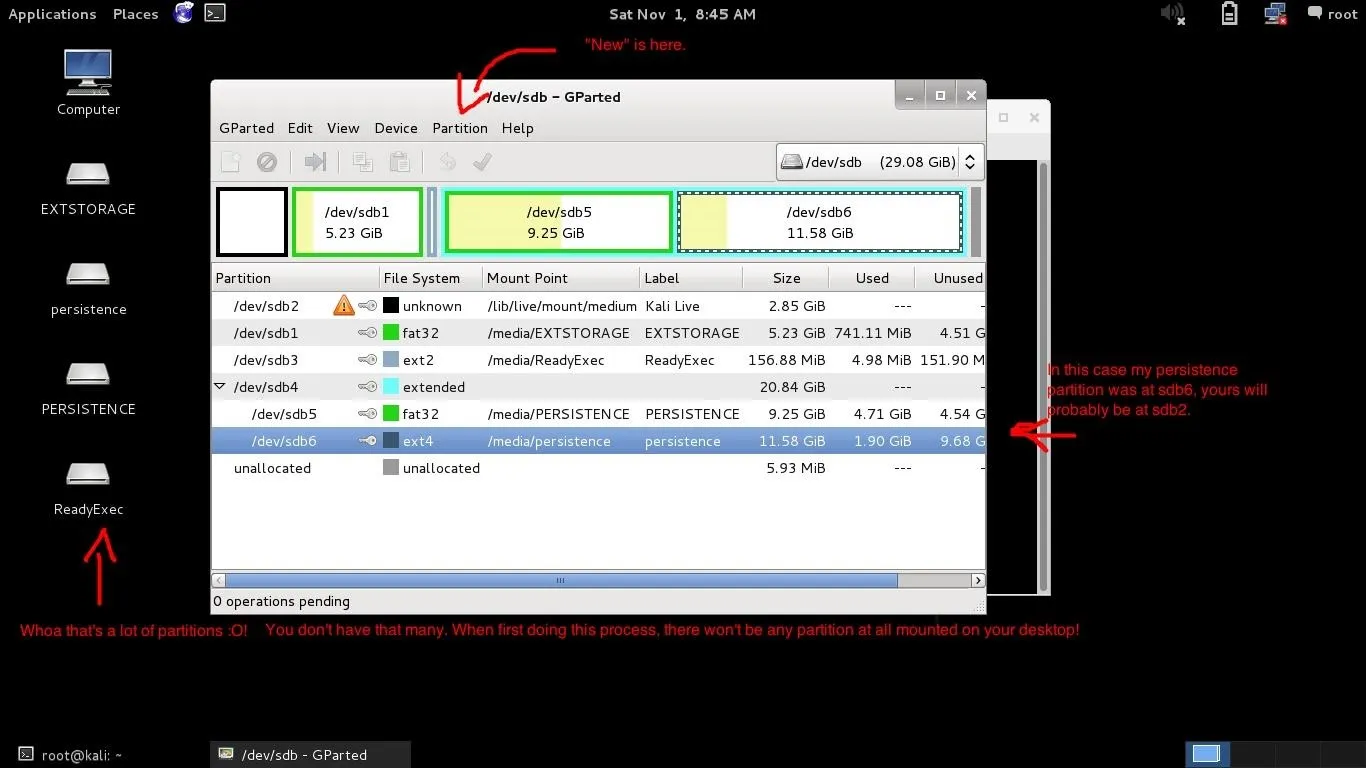Image resolution: width=1366 pixels, height=768 pixels.
Task: Sort by the Used column header
Action: pos(872,278)
